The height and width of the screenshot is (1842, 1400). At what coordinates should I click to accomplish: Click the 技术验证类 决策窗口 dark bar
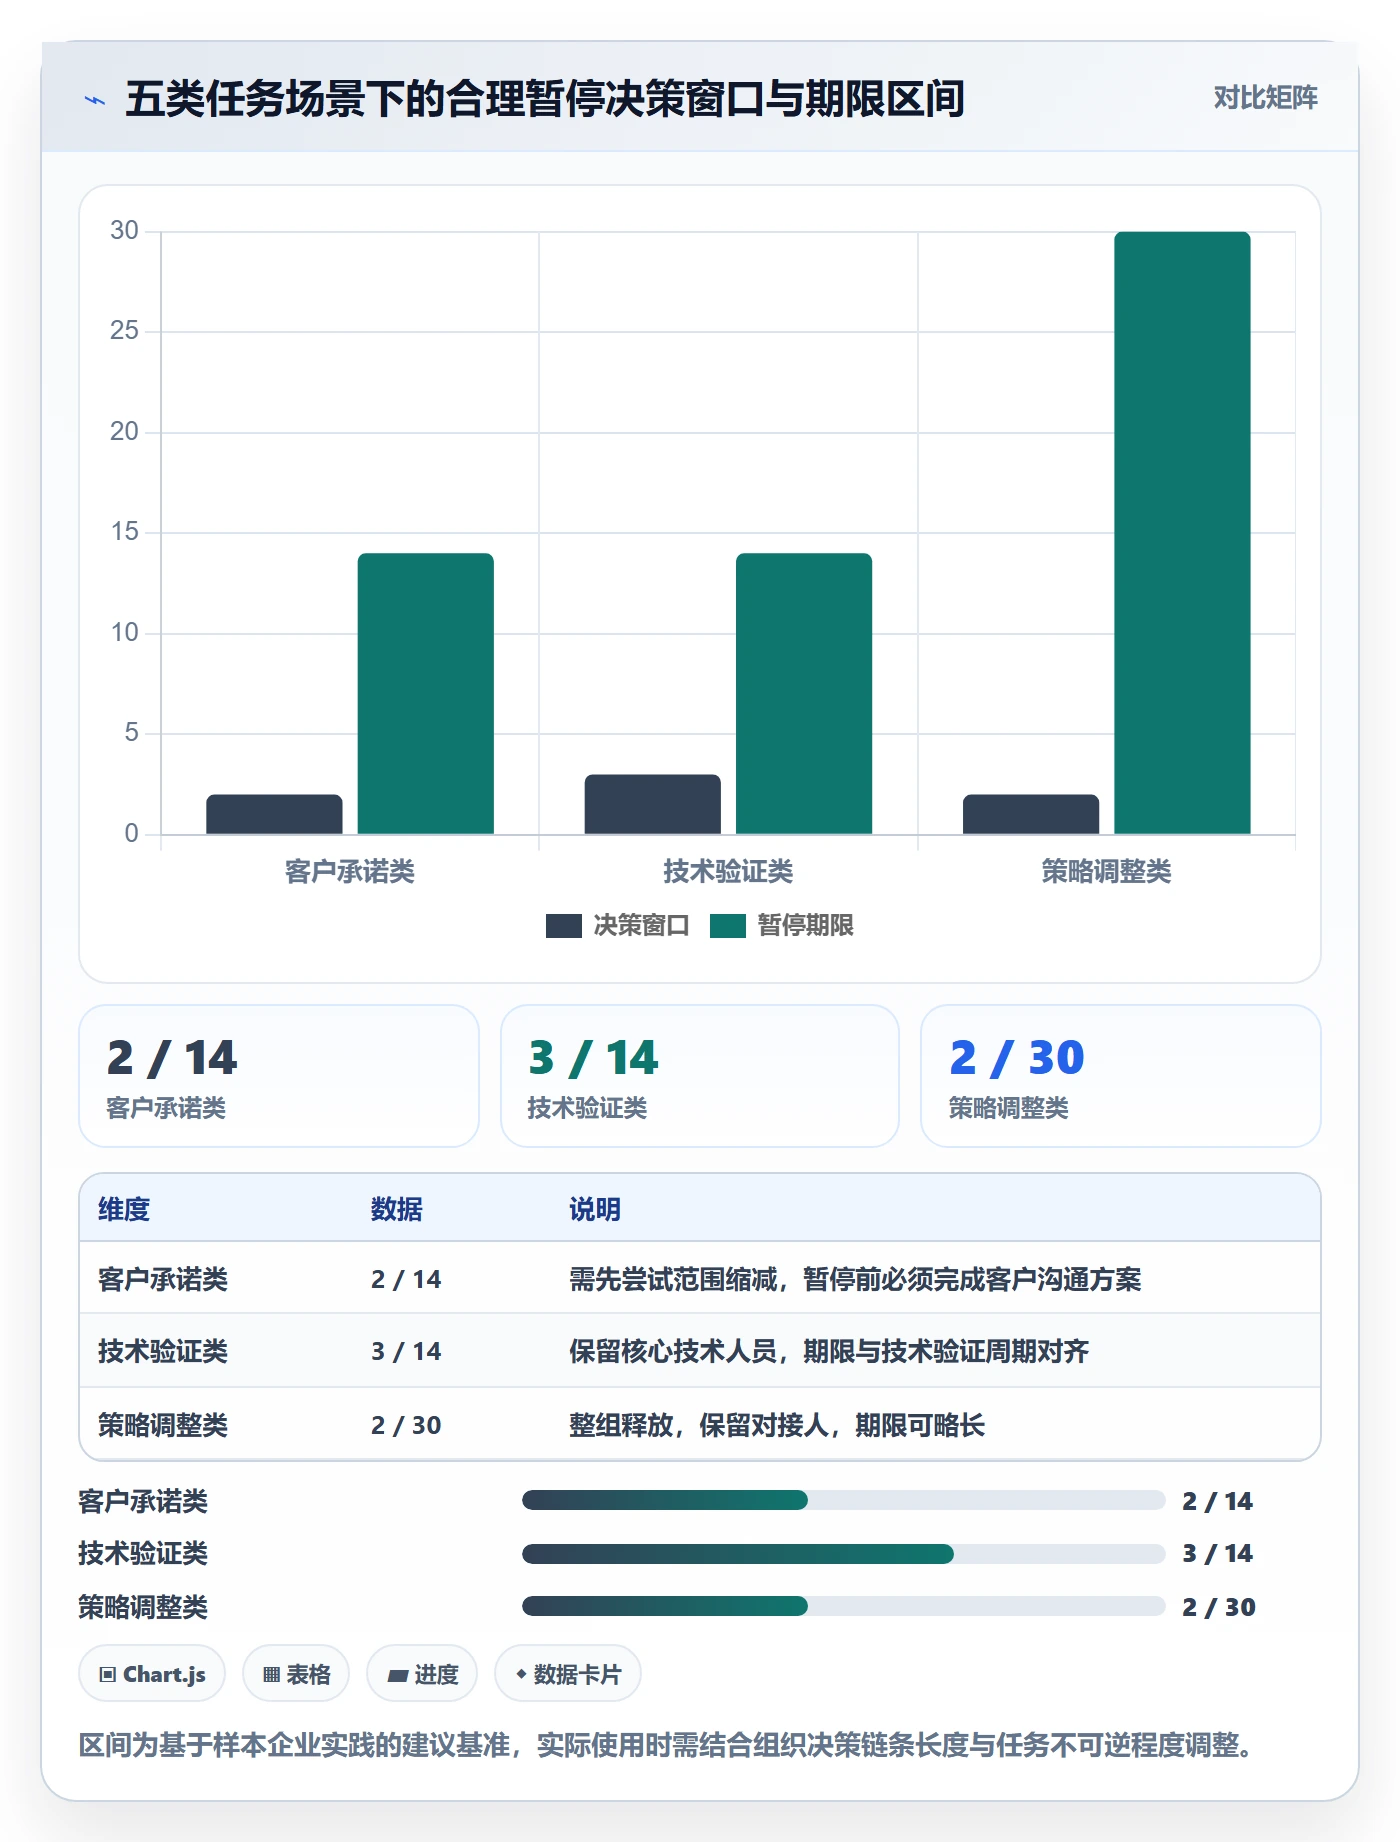[x=652, y=804]
